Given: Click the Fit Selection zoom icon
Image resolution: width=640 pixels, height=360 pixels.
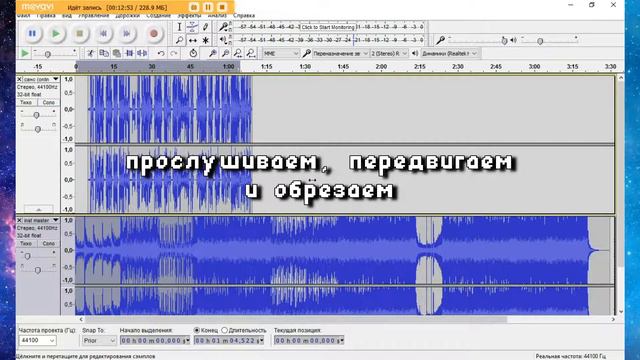Looking at the screenshot, I should point(238,53).
